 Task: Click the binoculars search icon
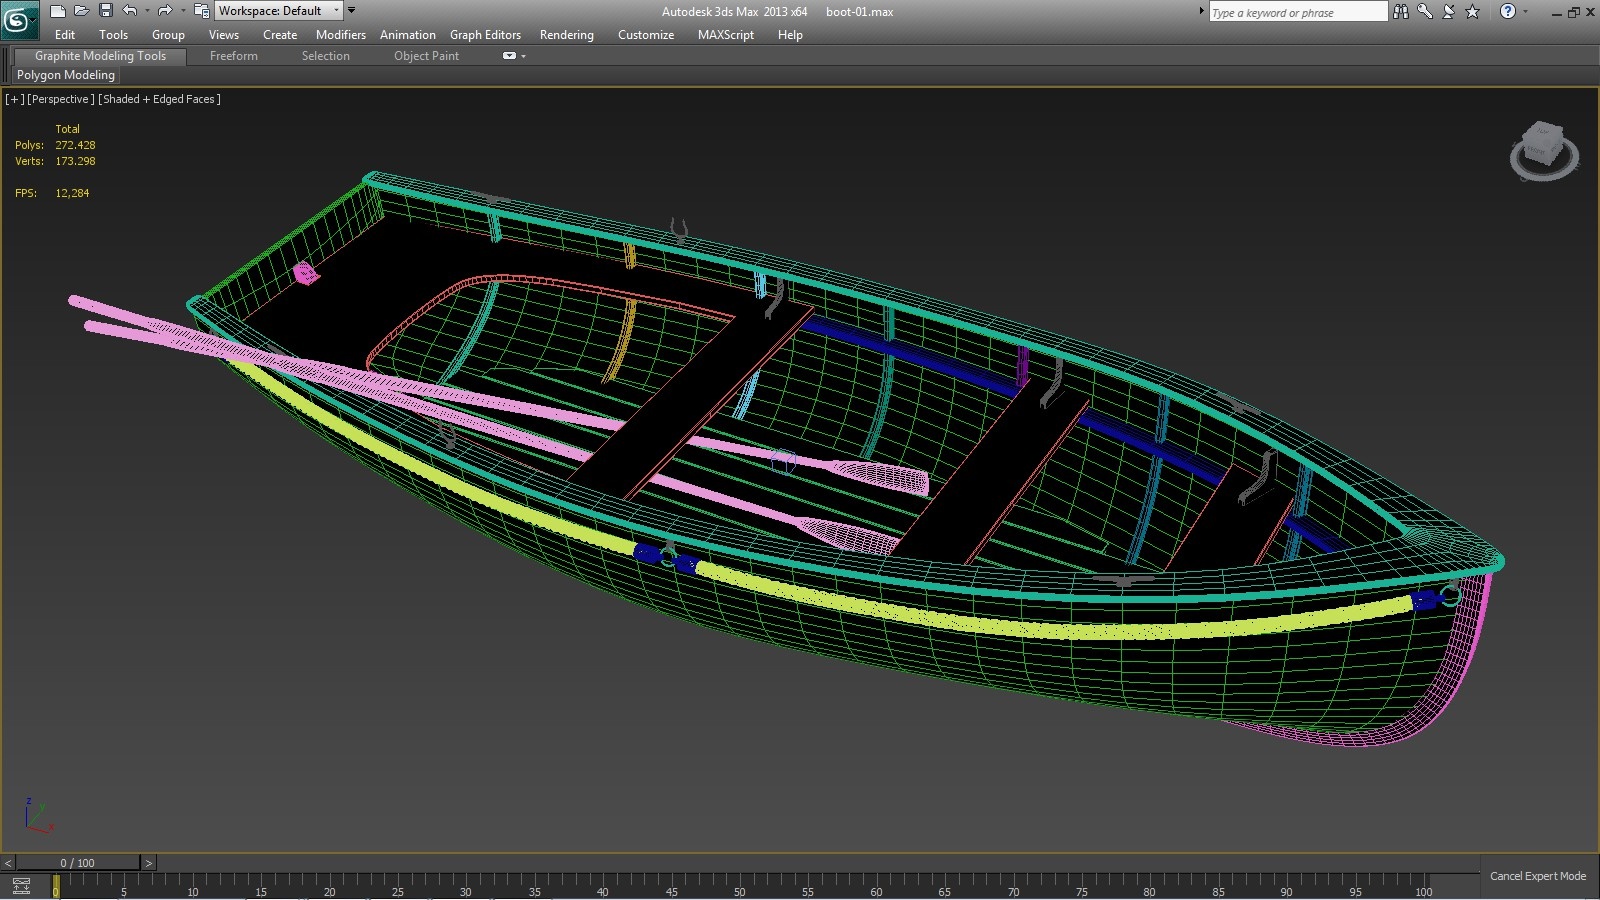point(1401,11)
